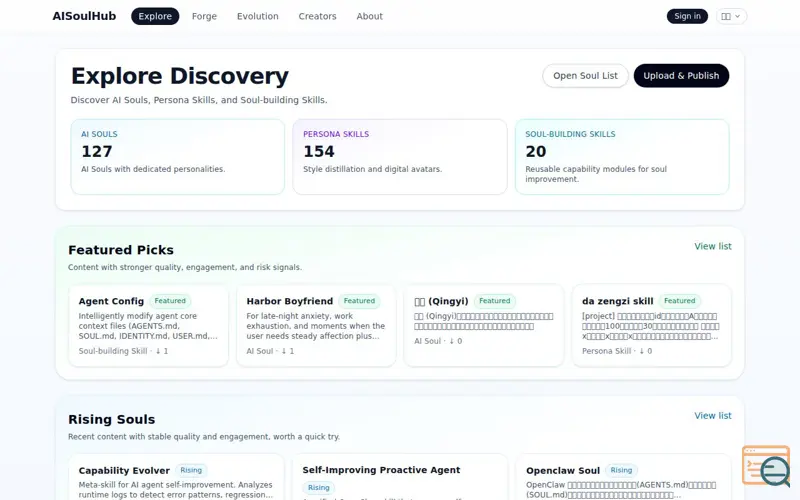Click Upload & Publish button

pyautogui.click(x=681, y=76)
